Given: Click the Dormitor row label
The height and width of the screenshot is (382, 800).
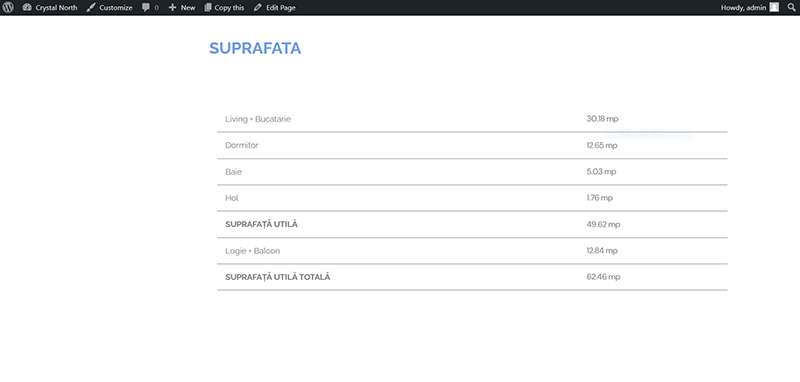Looking at the screenshot, I should [x=242, y=145].
